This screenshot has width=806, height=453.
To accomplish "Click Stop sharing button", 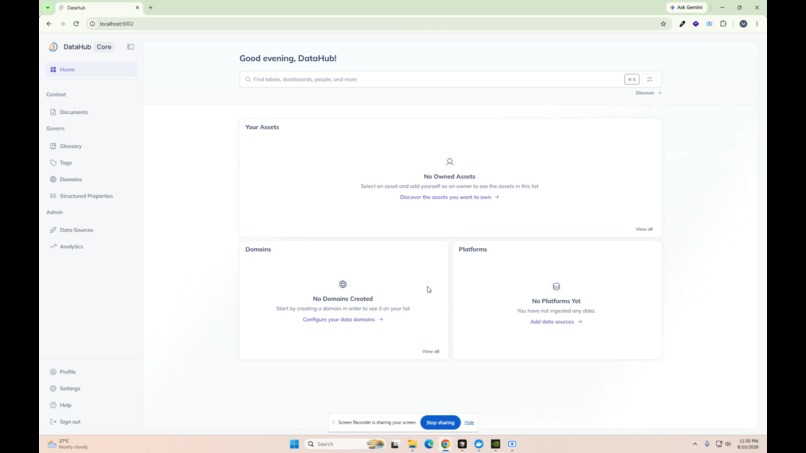I will coord(441,423).
